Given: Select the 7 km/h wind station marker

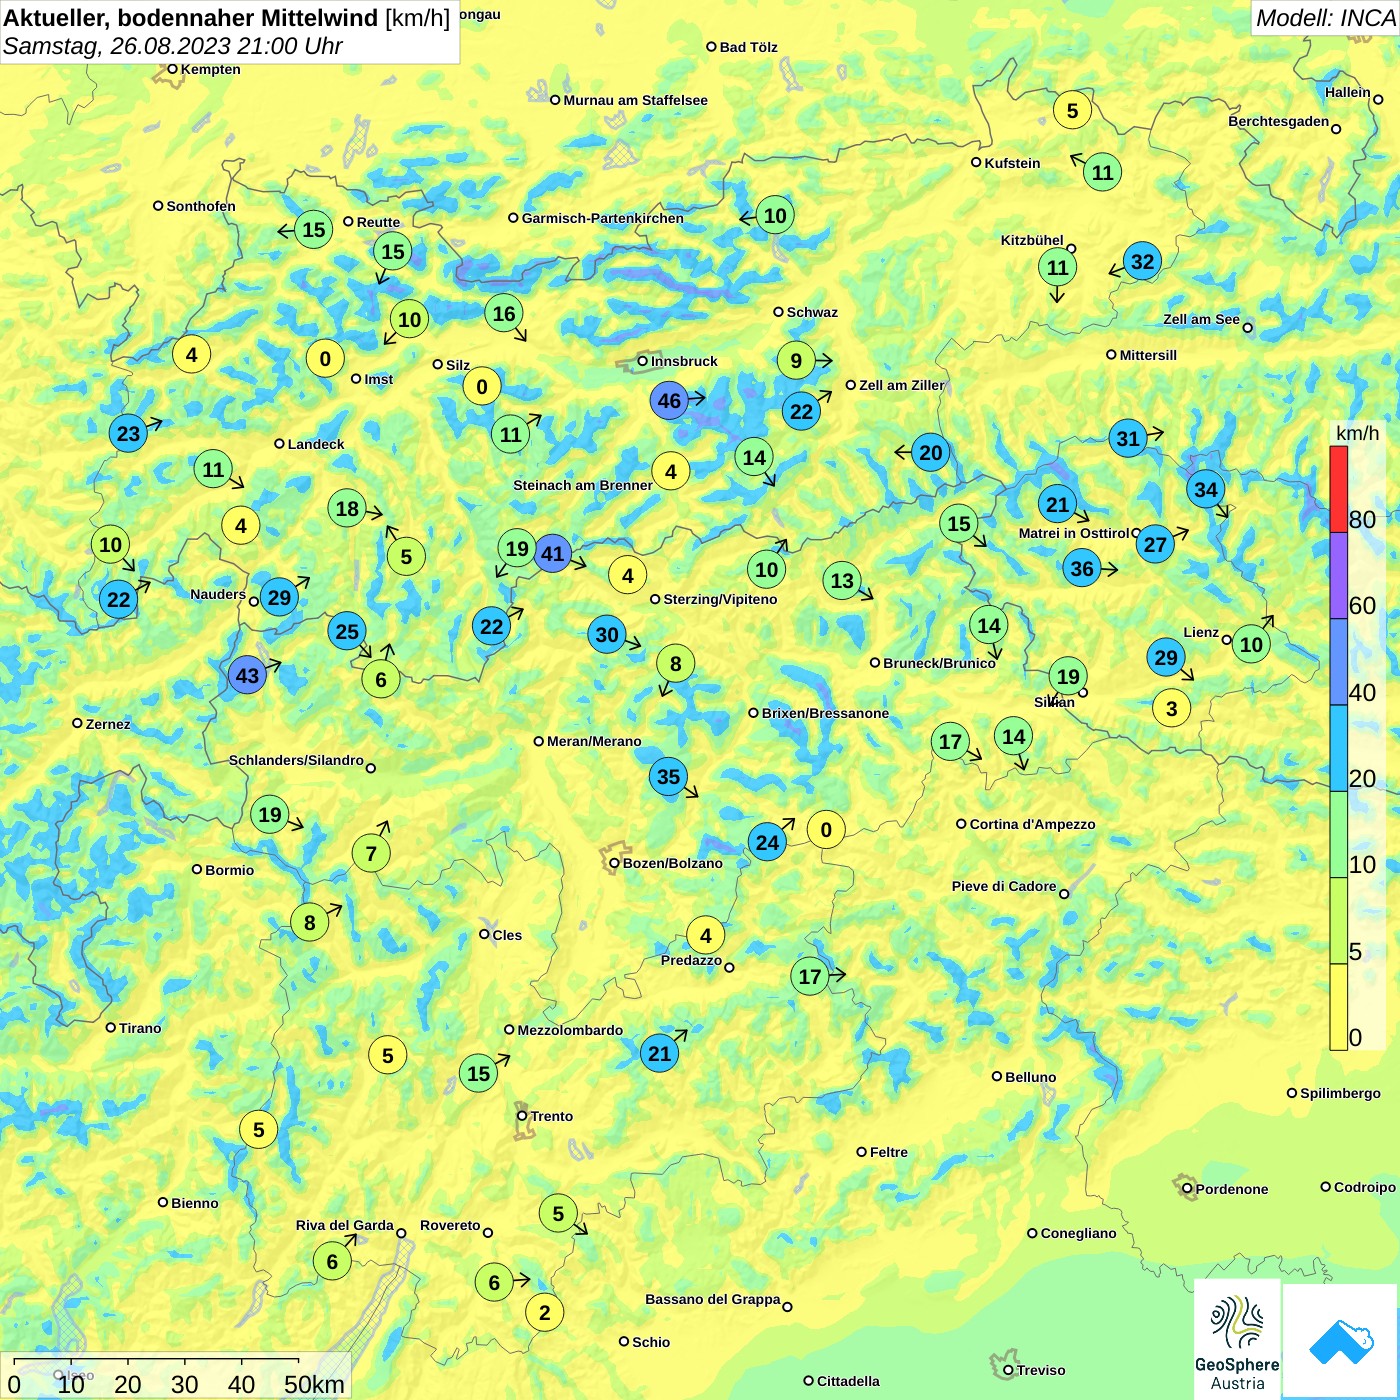Looking at the screenshot, I should coord(371,853).
